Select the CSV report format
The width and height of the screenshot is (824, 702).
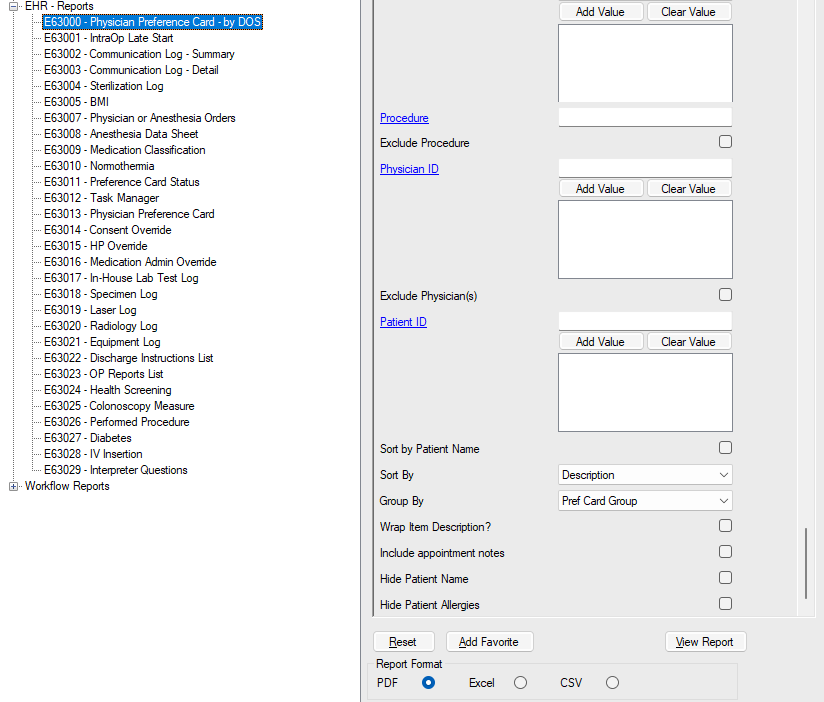click(612, 681)
